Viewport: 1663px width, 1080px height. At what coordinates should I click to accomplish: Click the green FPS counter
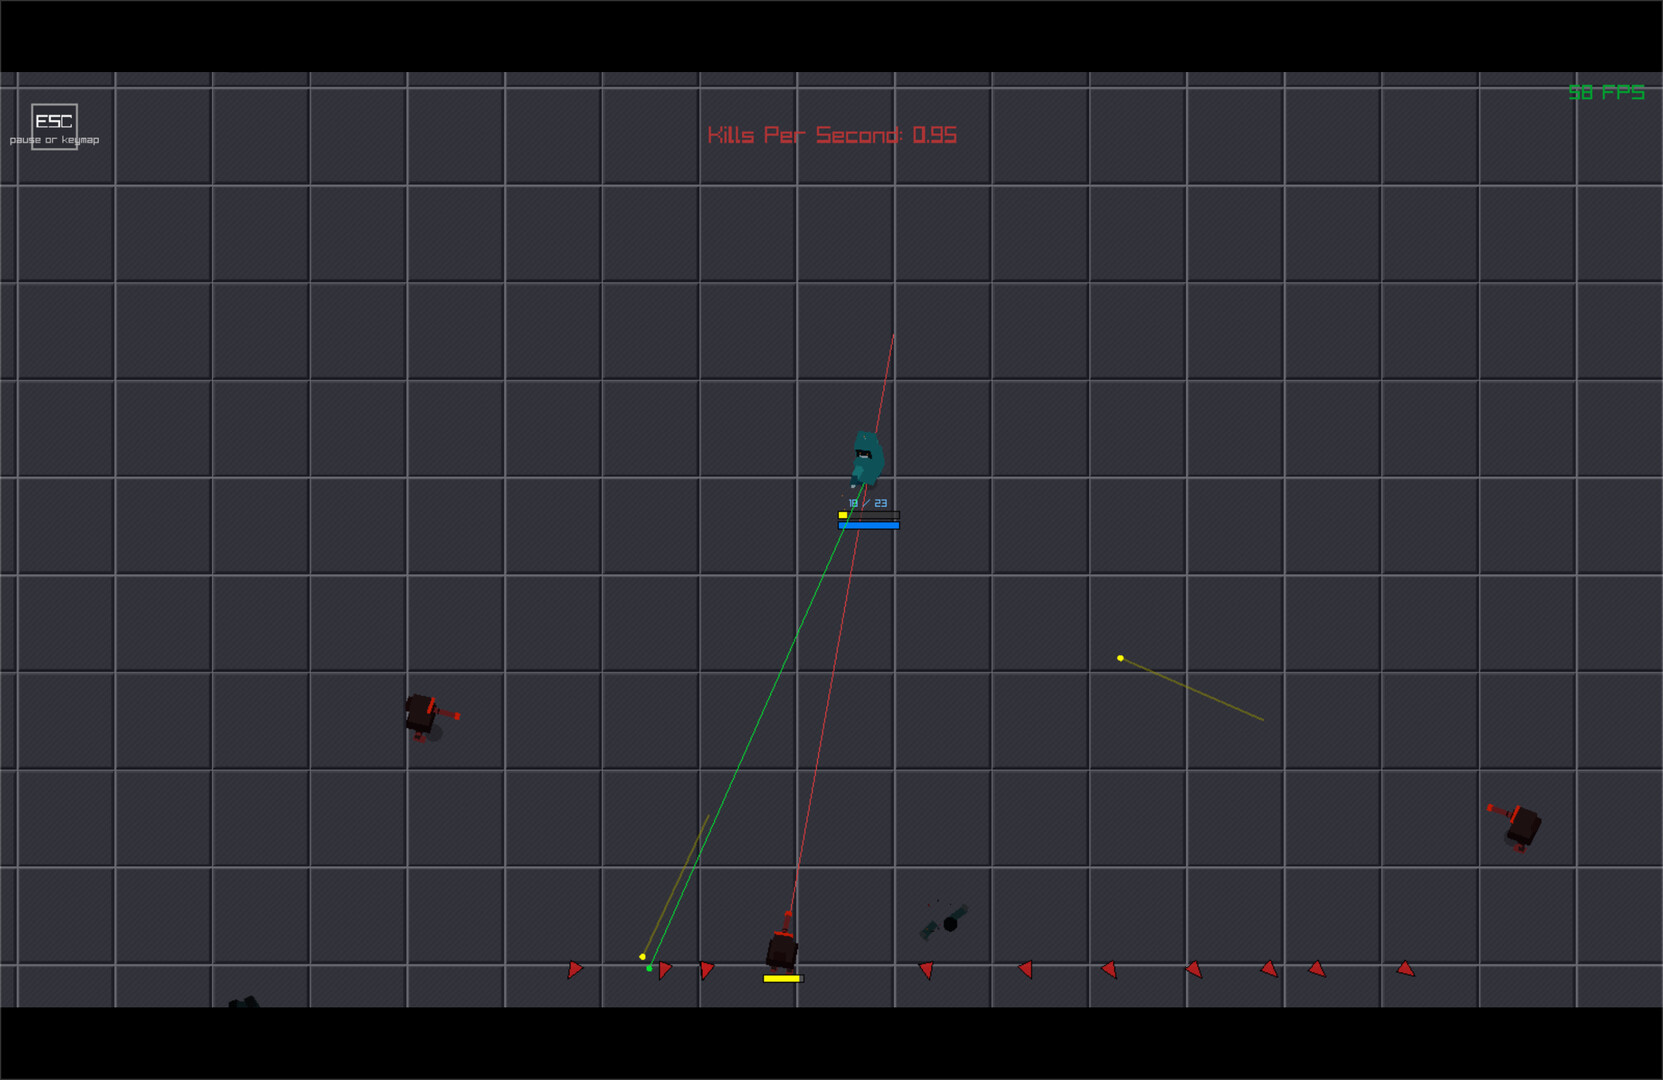click(1606, 92)
